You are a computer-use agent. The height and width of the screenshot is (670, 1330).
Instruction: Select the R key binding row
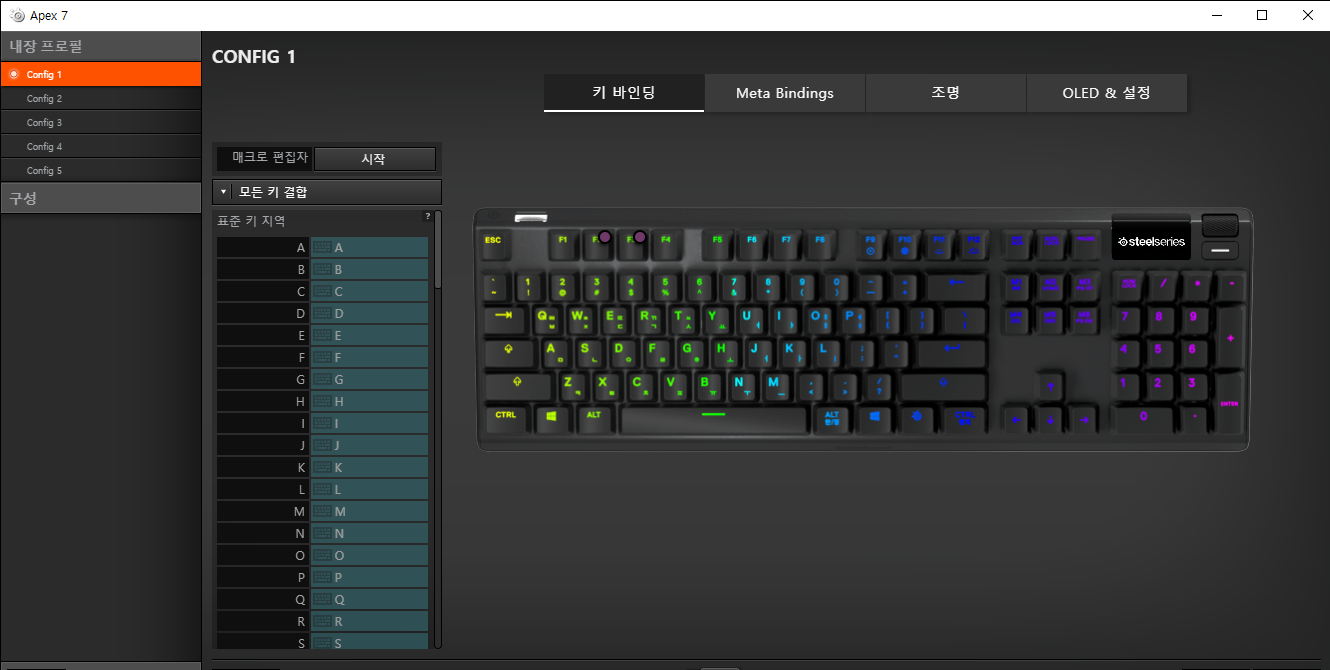click(322, 621)
